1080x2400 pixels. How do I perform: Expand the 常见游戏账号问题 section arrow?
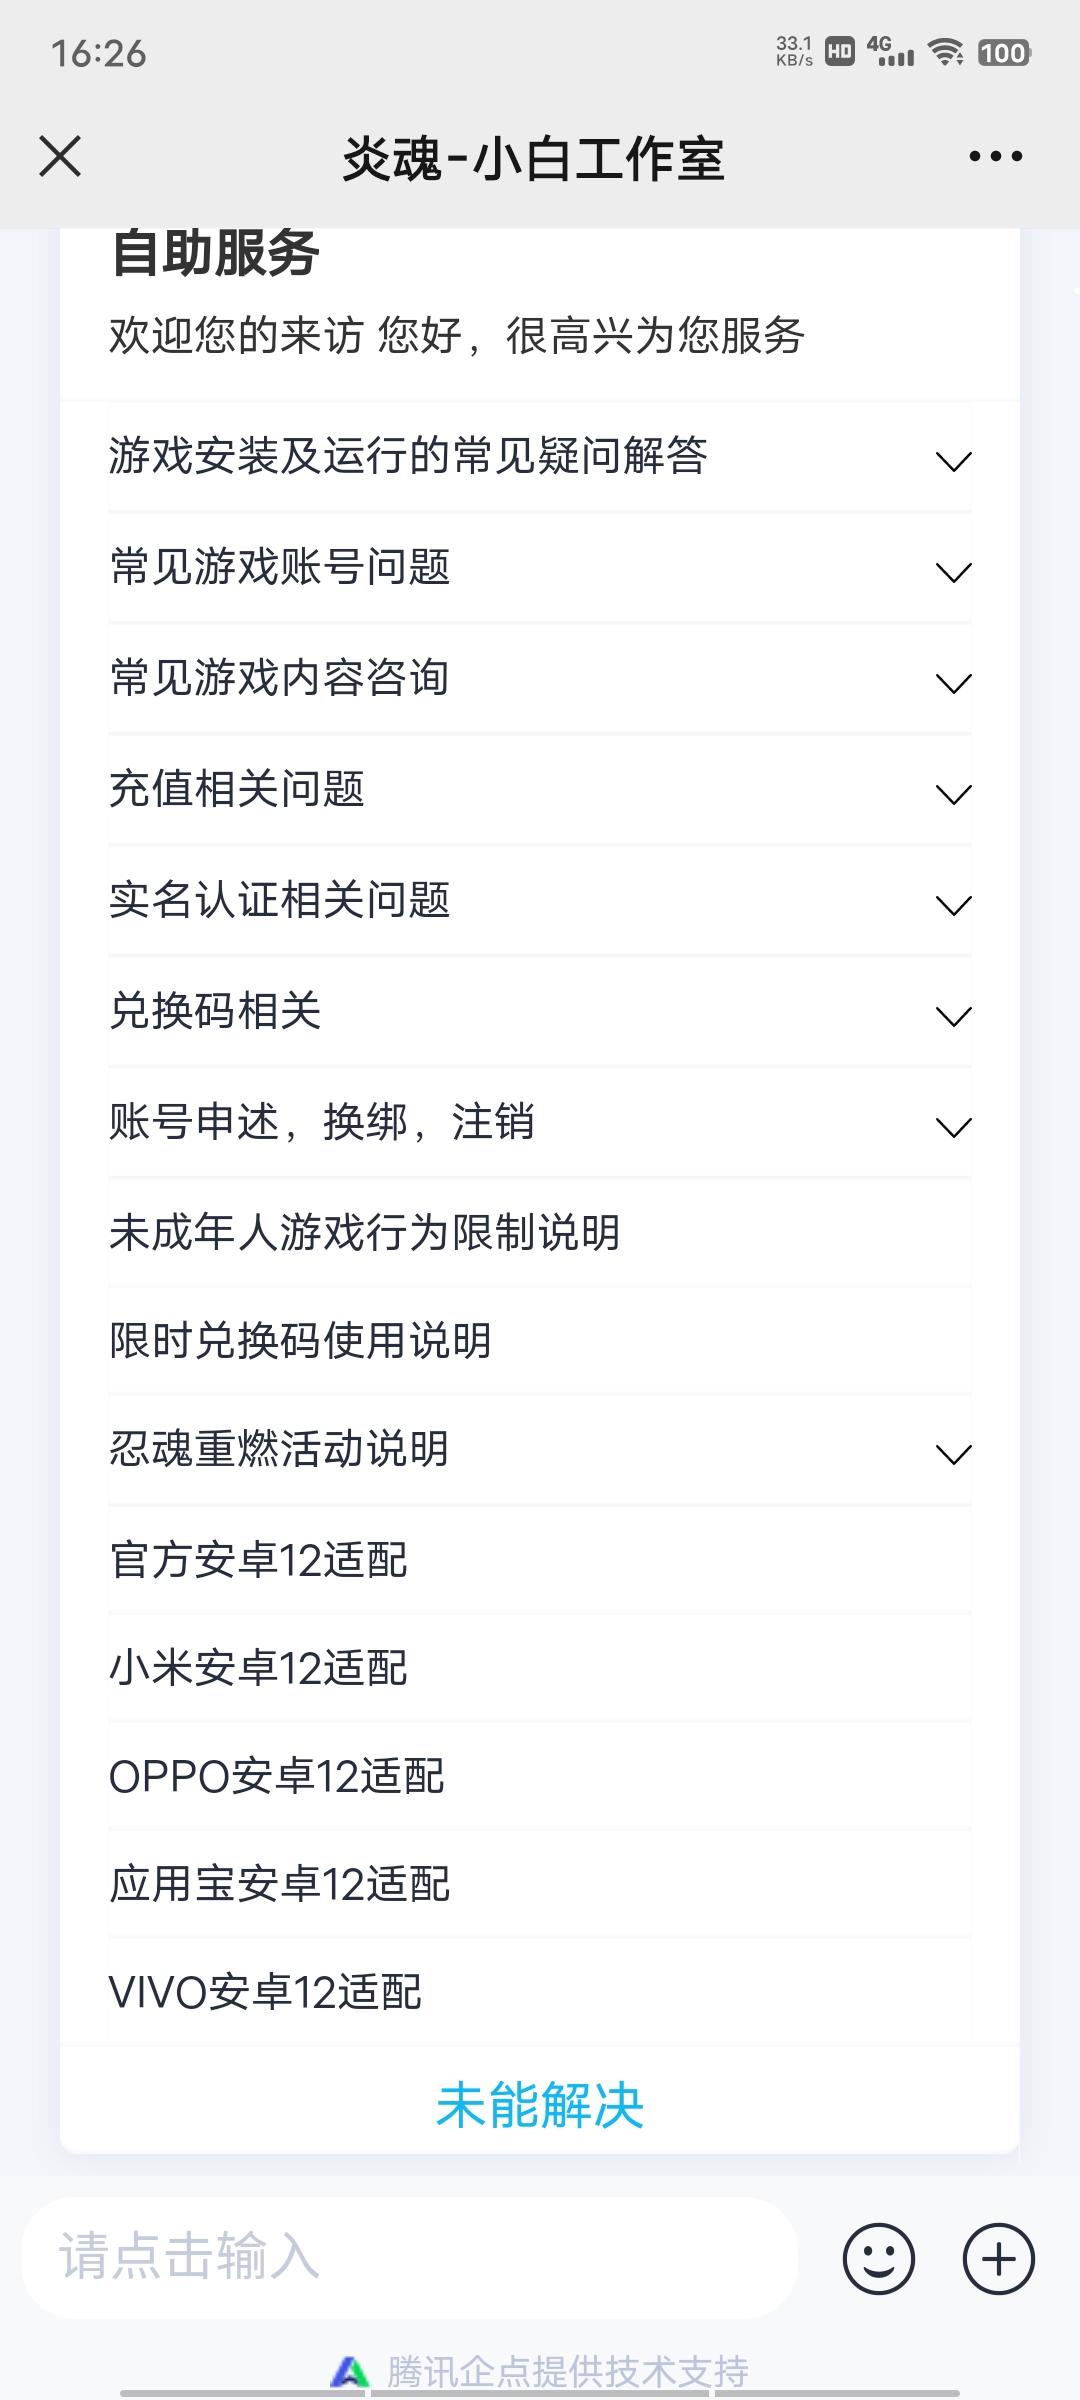click(x=953, y=572)
